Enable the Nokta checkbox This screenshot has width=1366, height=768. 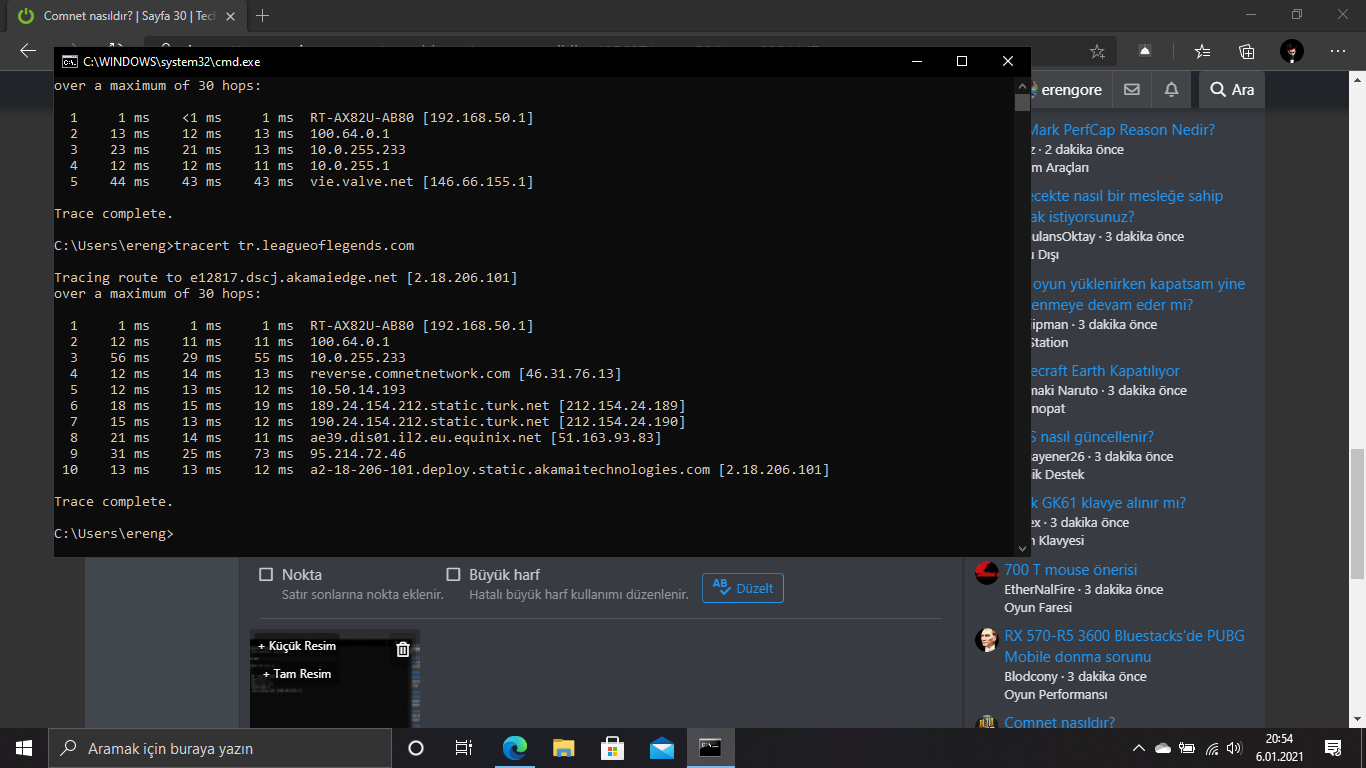pyautogui.click(x=266, y=574)
